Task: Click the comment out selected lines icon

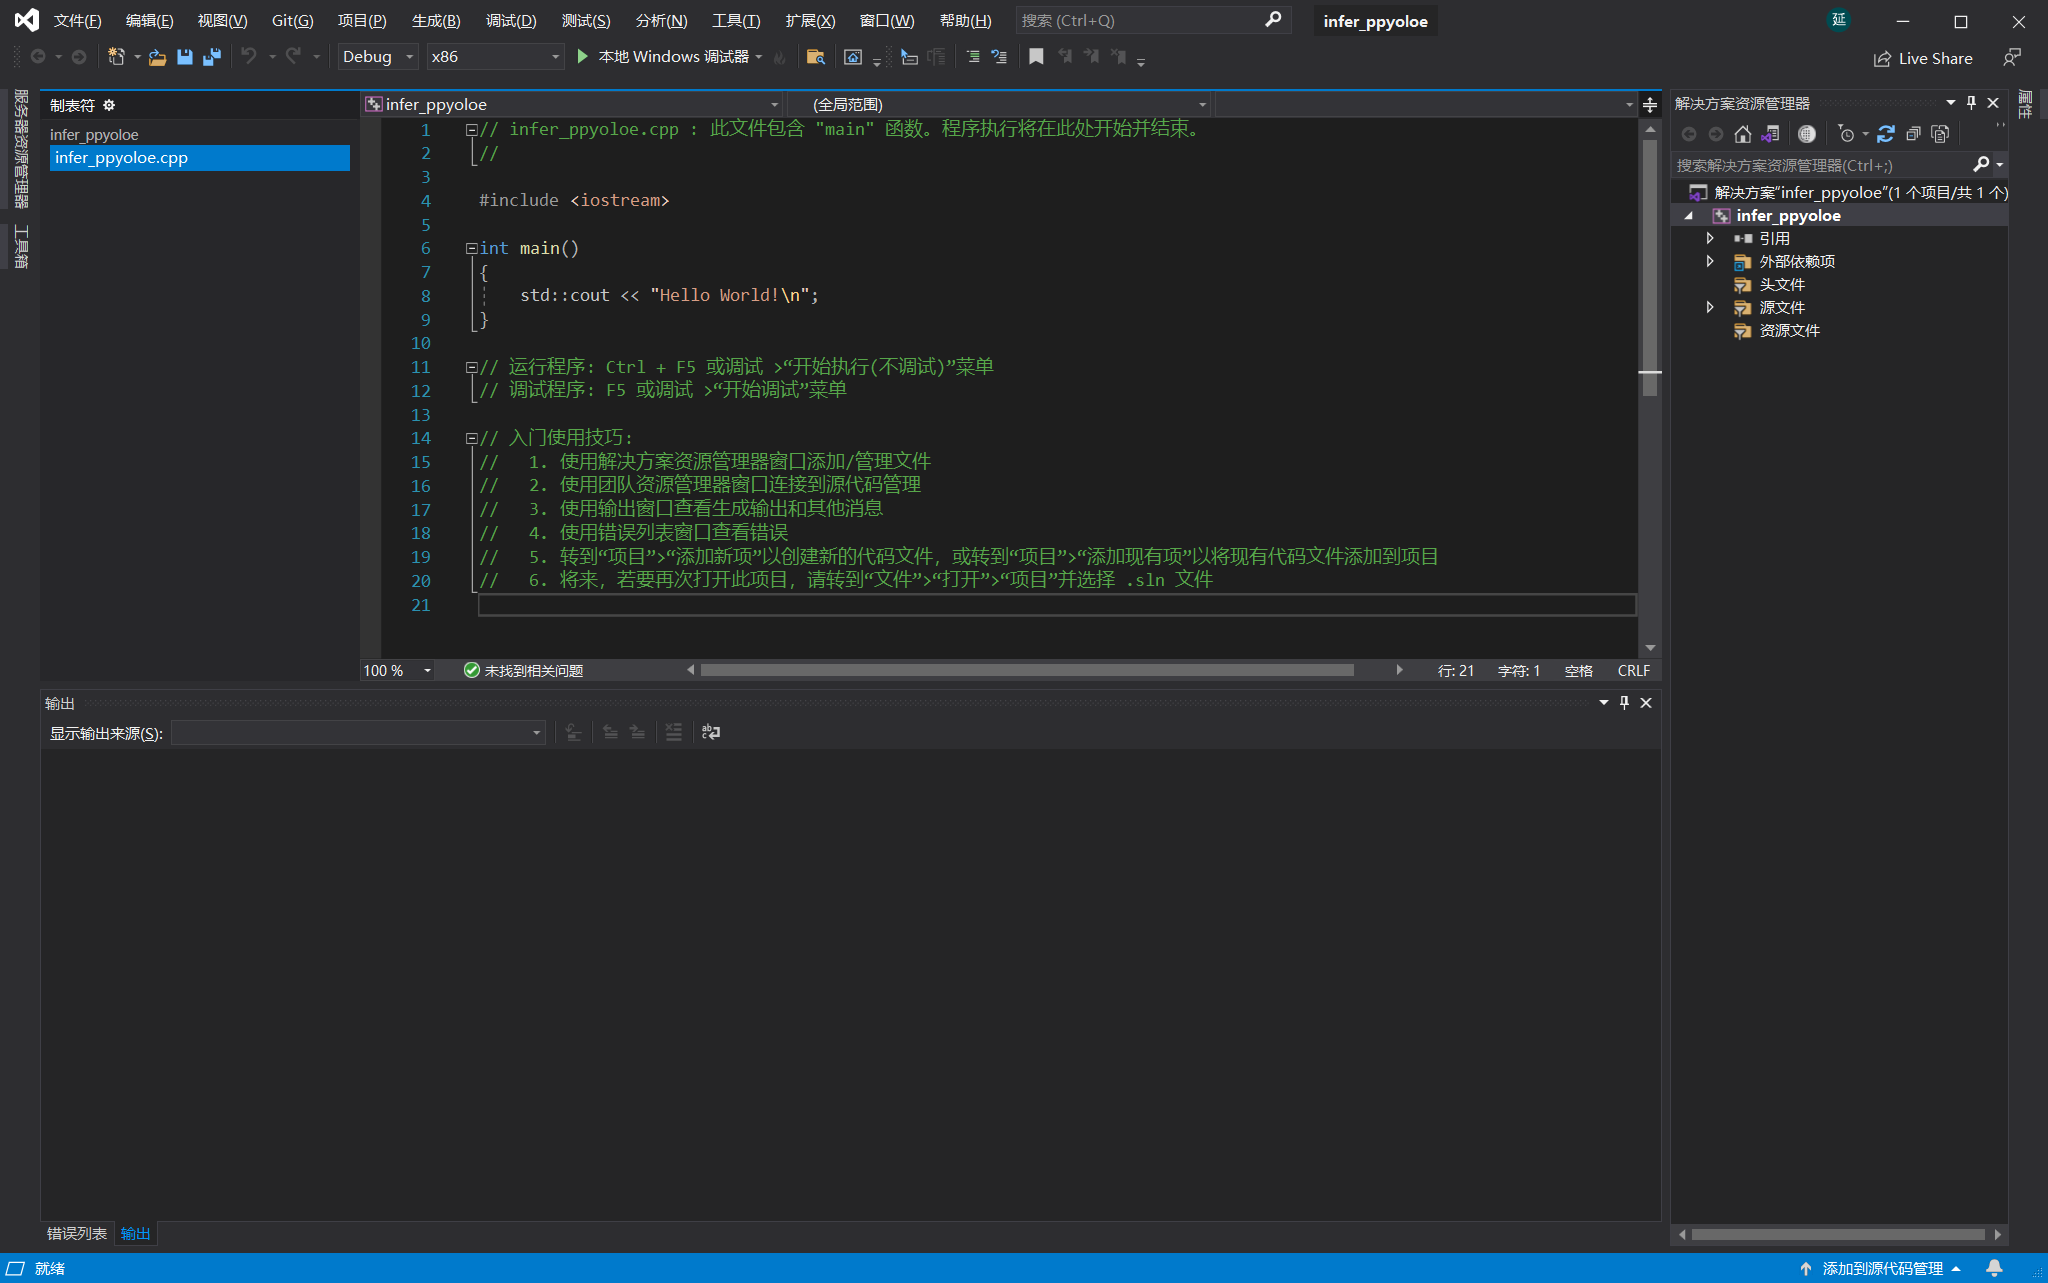Action: 972,57
